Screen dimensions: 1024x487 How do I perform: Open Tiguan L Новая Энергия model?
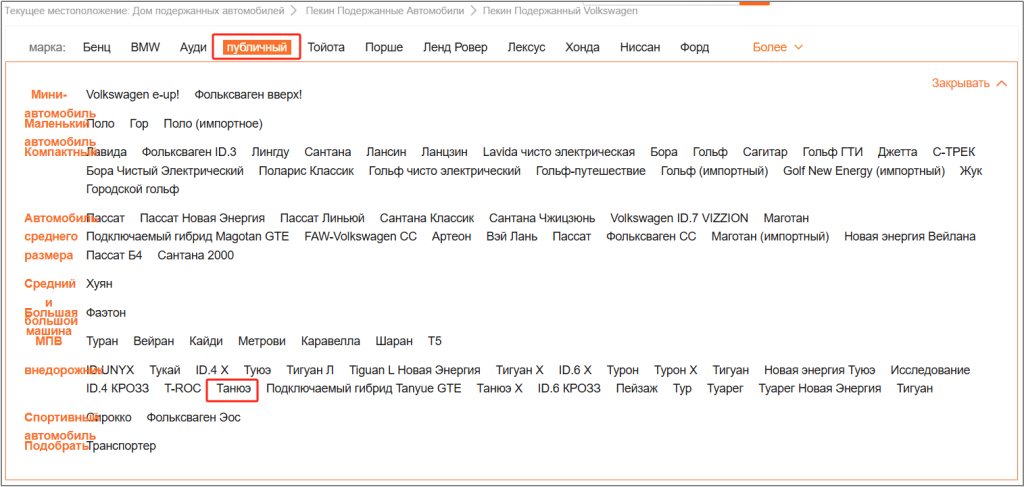tap(415, 370)
